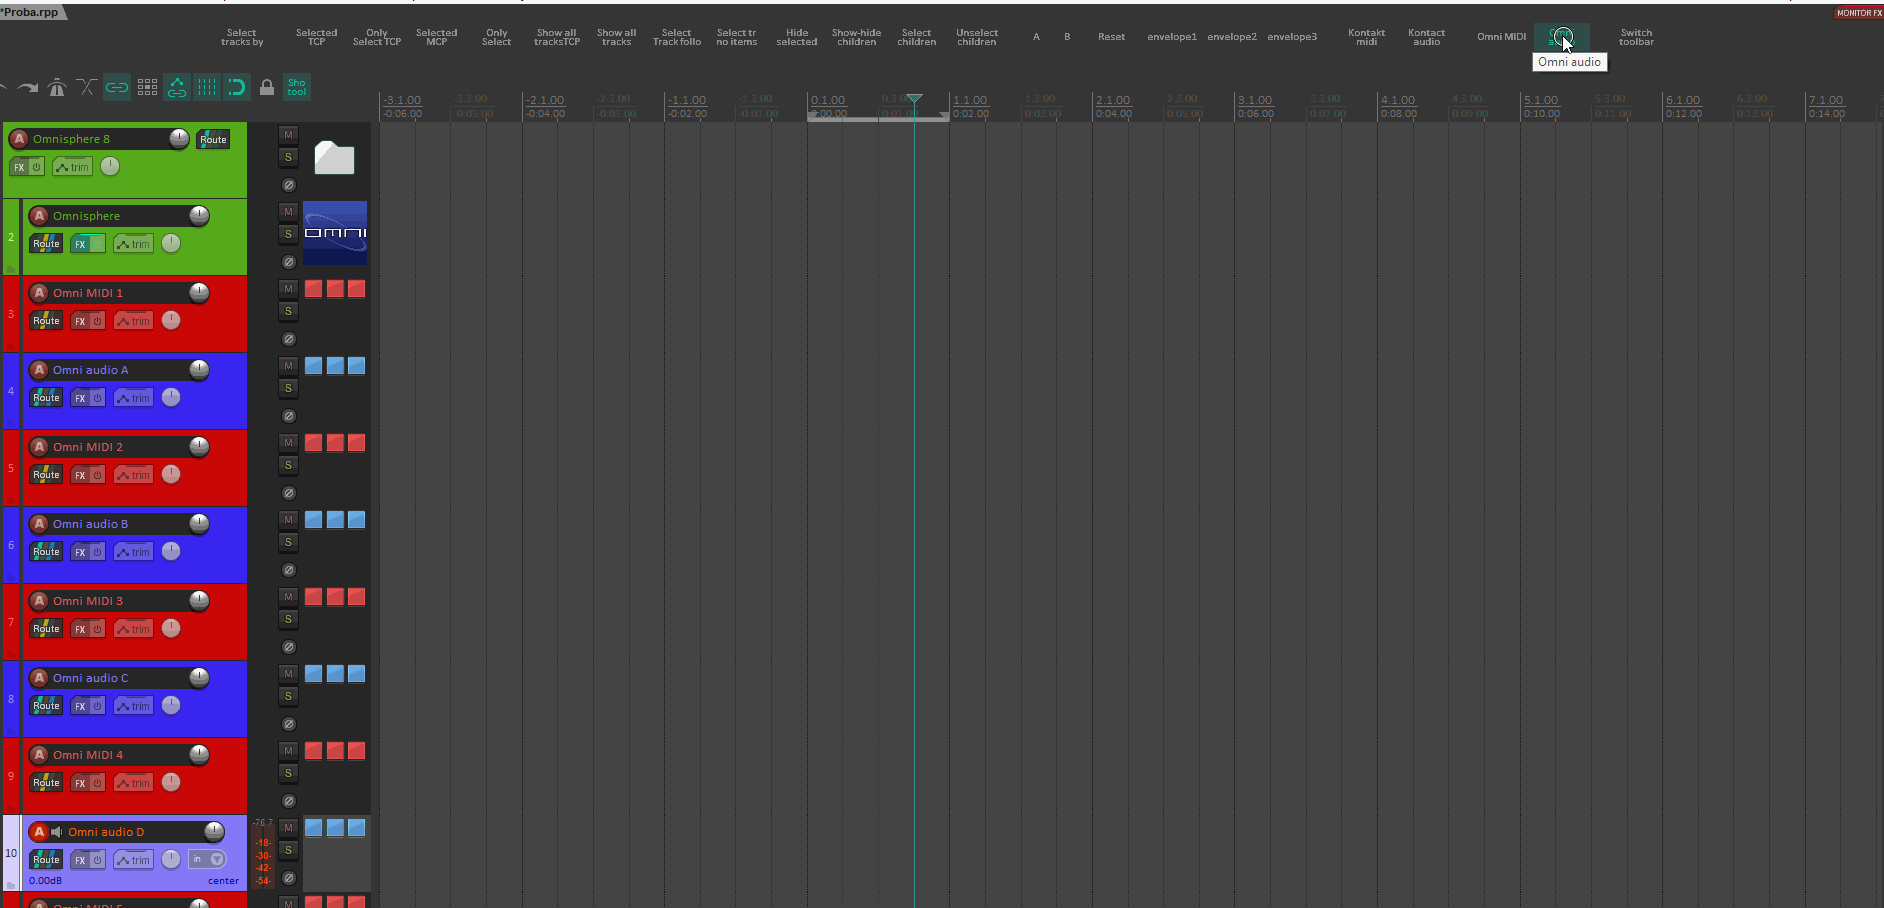1884x908 pixels.
Task: Invert phase on Omni audio D track
Action: tap(289, 878)
